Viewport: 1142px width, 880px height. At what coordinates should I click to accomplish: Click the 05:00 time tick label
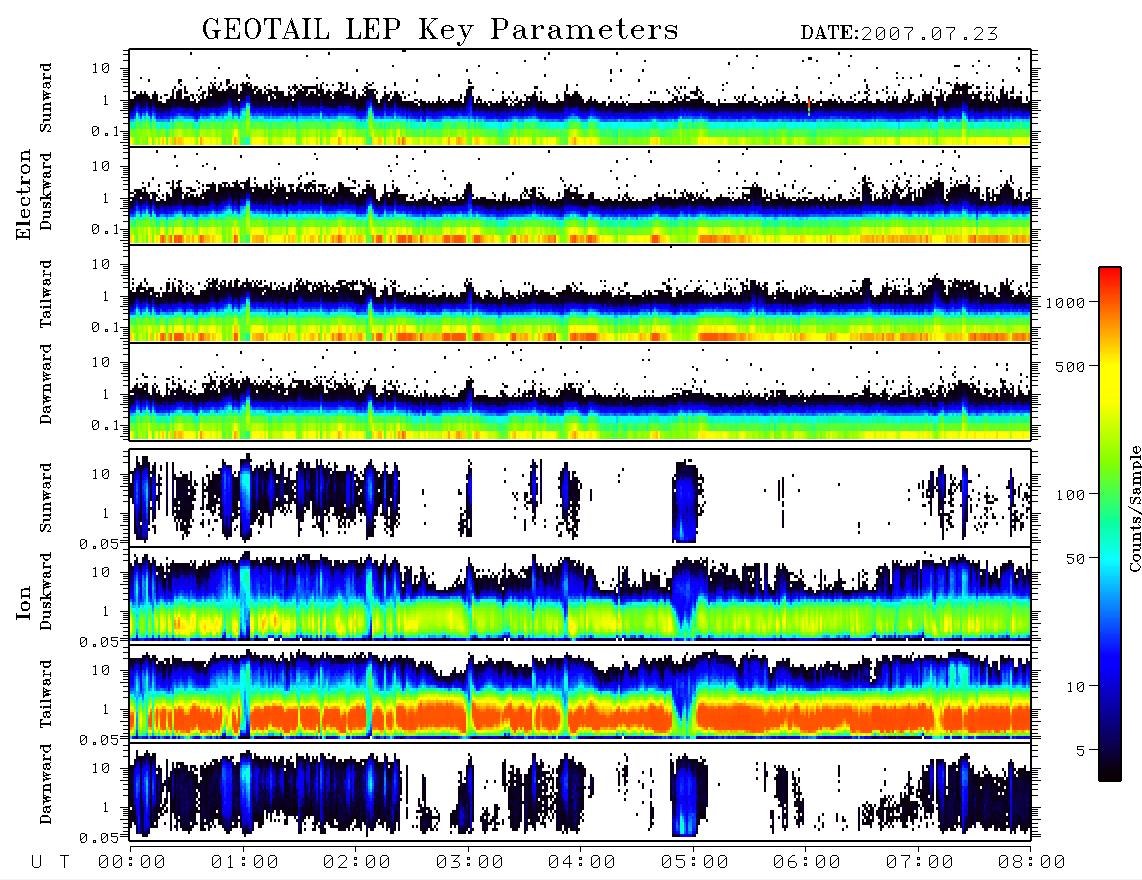coord(695,863)
